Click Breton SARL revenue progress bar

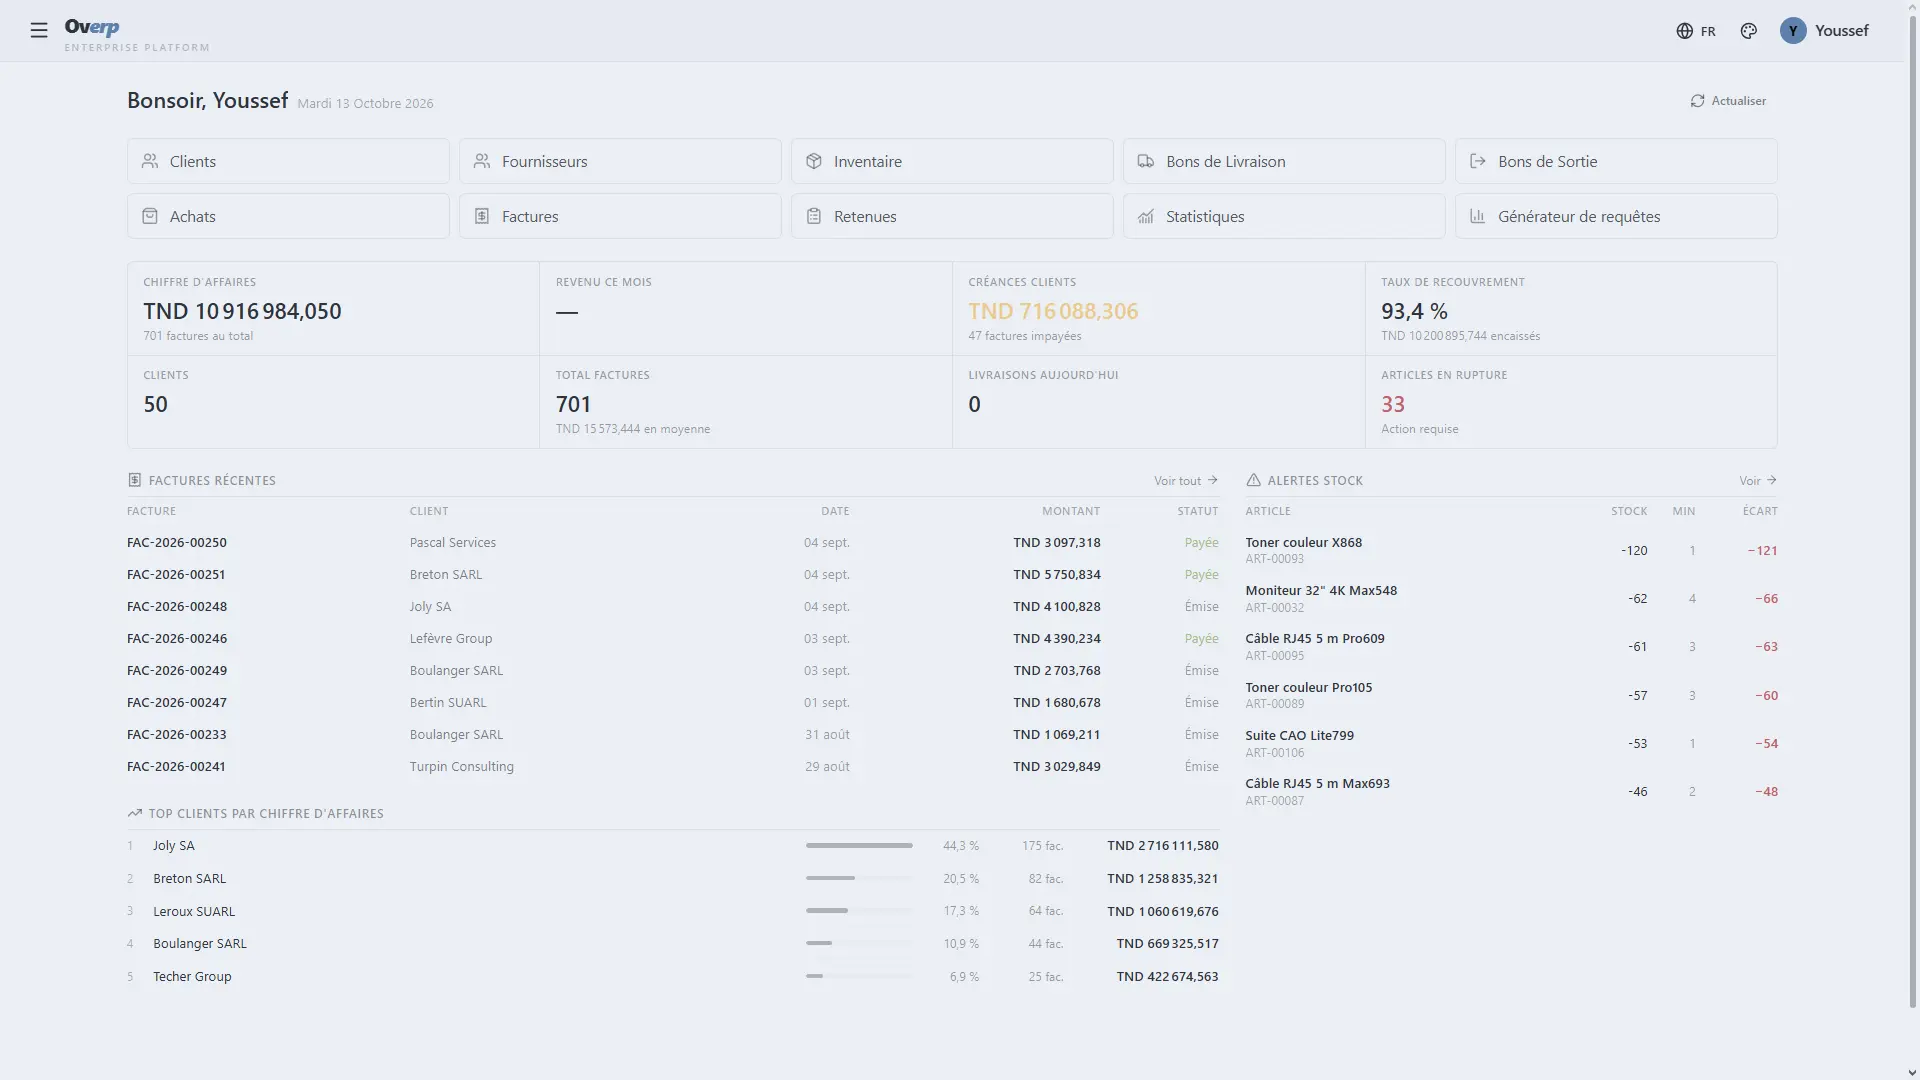859,879
